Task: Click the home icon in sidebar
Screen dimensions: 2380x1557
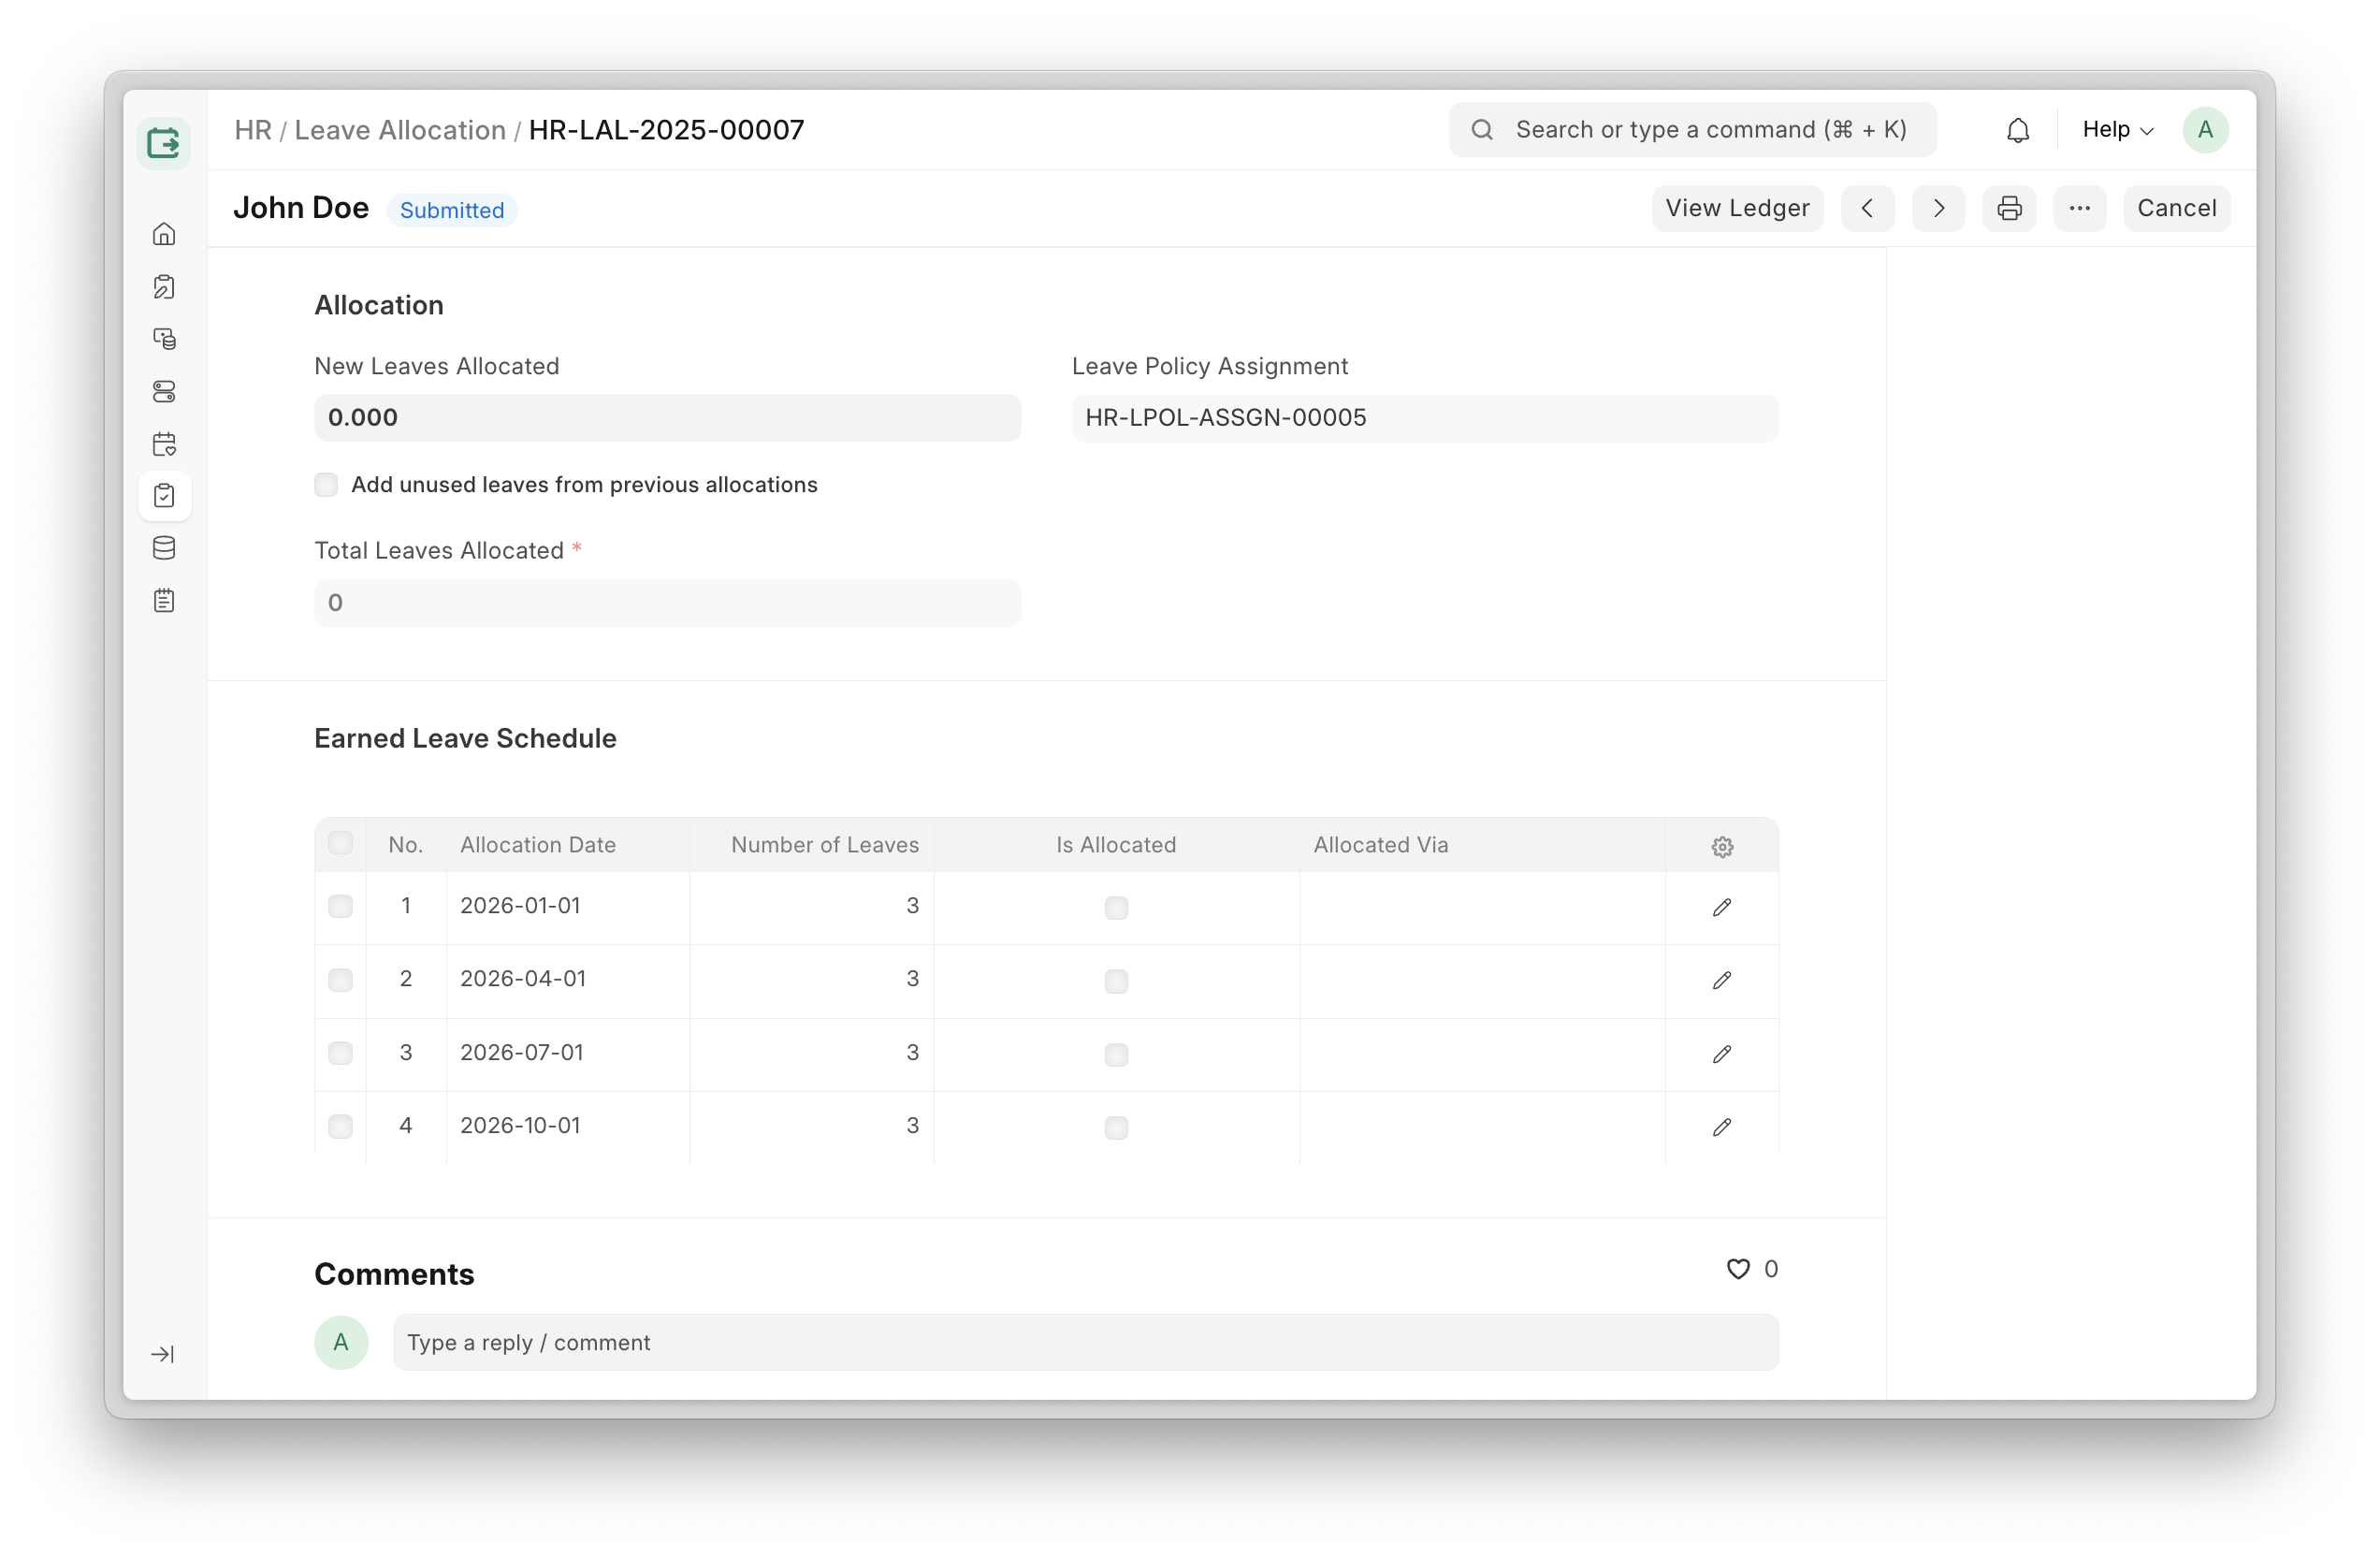Action: 164,234
